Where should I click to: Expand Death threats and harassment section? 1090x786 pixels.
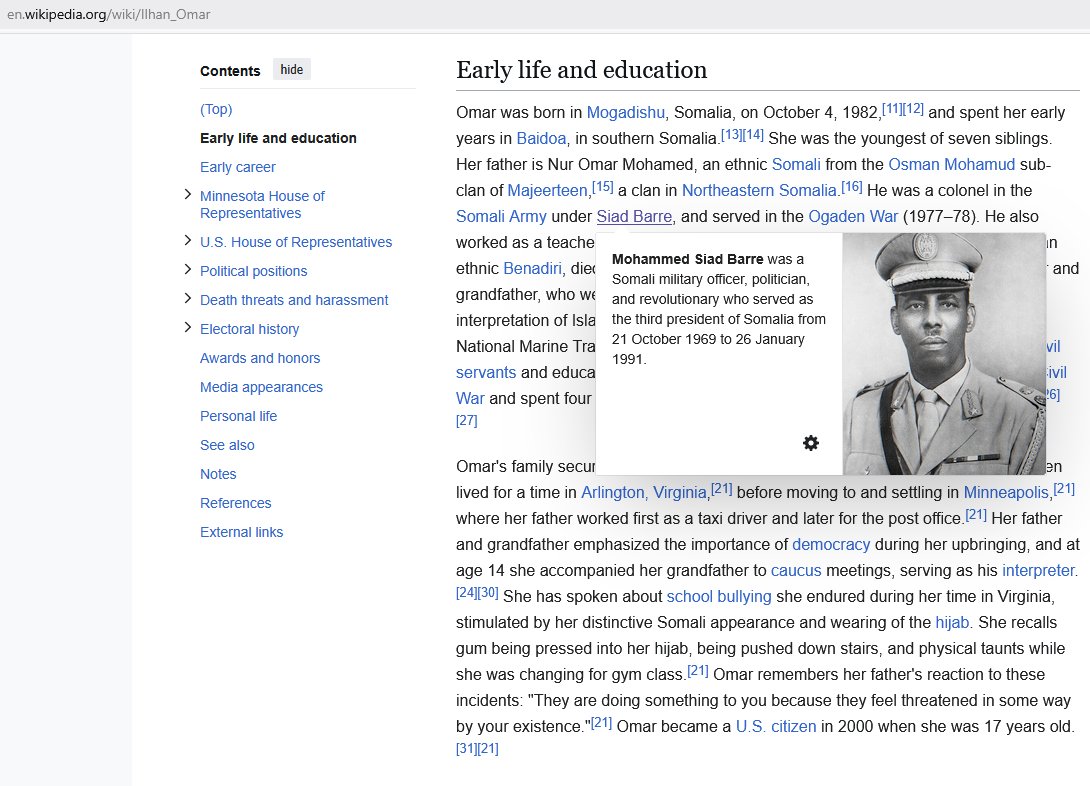click(187, 299)
